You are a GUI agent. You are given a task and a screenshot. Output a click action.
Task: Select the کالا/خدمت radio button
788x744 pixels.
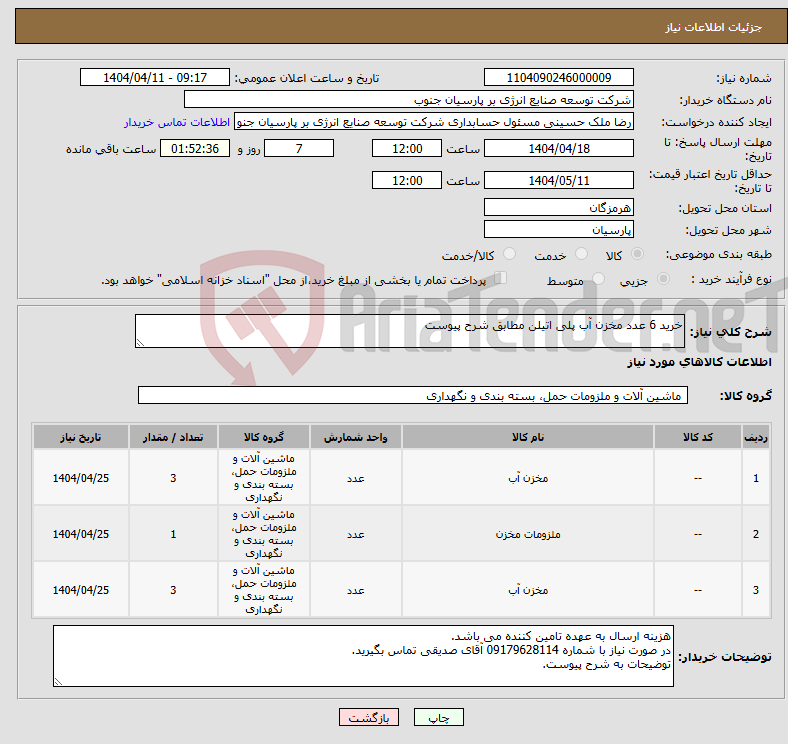[x=510, y=254]
